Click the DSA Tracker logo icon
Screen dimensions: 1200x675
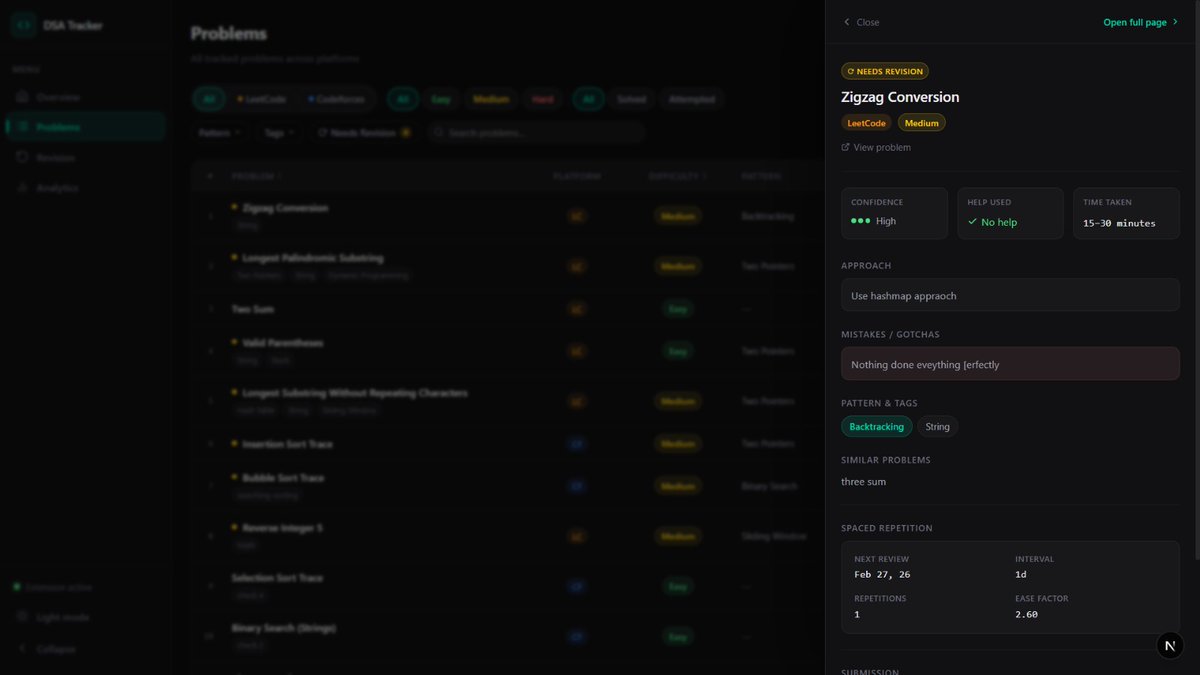point(24,25)
